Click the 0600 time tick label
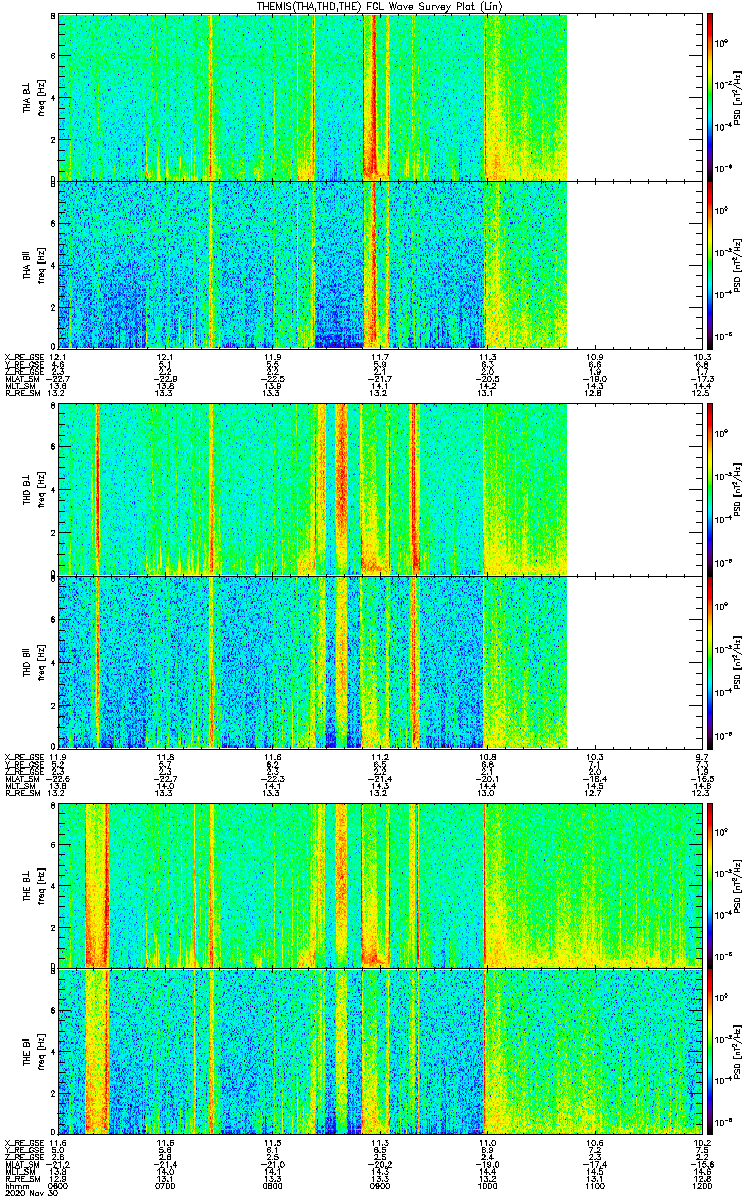This screenshot has height=1200, width=750. point(58,1185)
